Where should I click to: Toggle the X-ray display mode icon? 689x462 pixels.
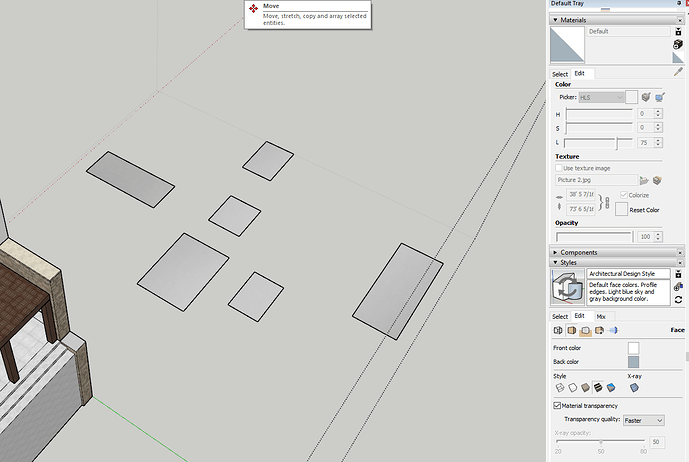point(634,388)
